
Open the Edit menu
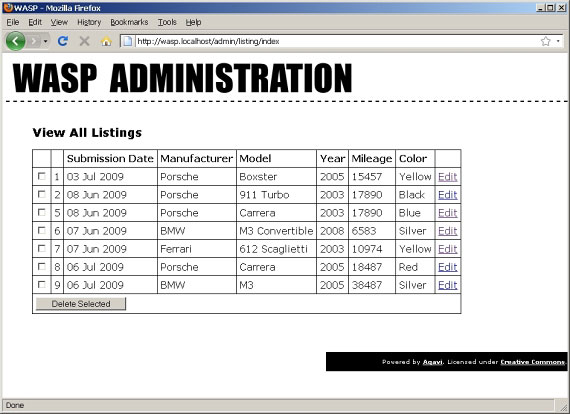coord(35,22)
